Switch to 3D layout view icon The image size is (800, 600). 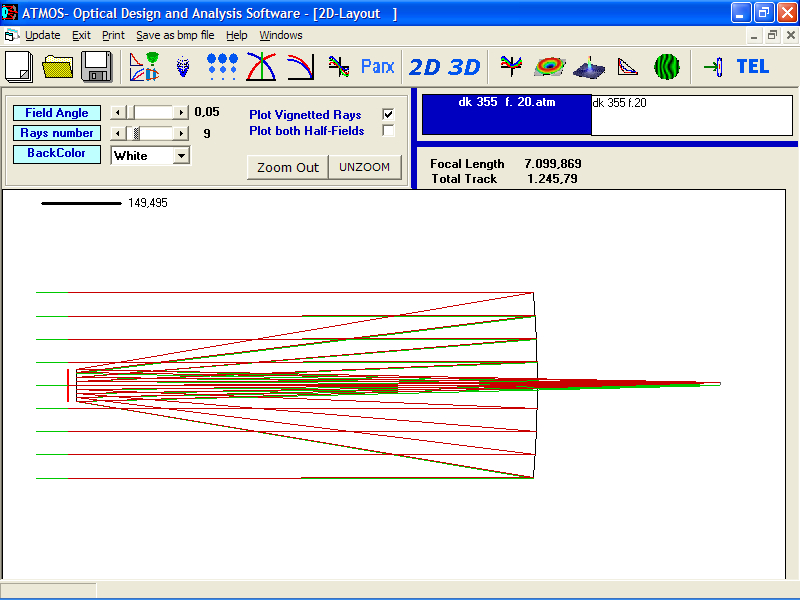coord(464,67)
